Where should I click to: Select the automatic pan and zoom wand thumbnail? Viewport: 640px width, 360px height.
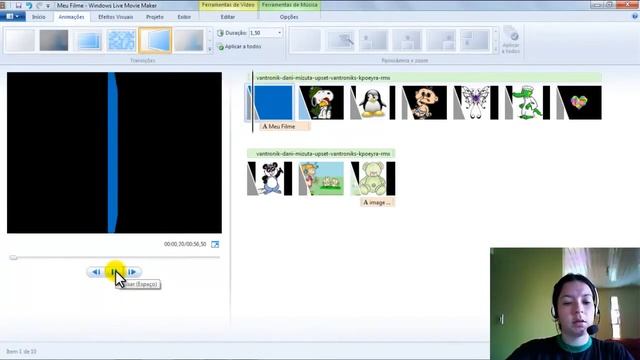(340, 40)
